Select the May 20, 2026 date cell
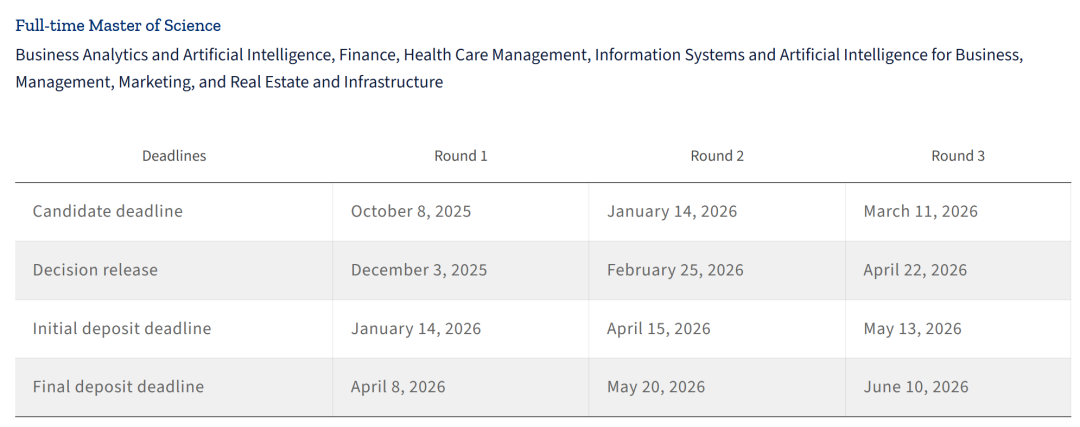1080x427 pixels. [656, 387]
